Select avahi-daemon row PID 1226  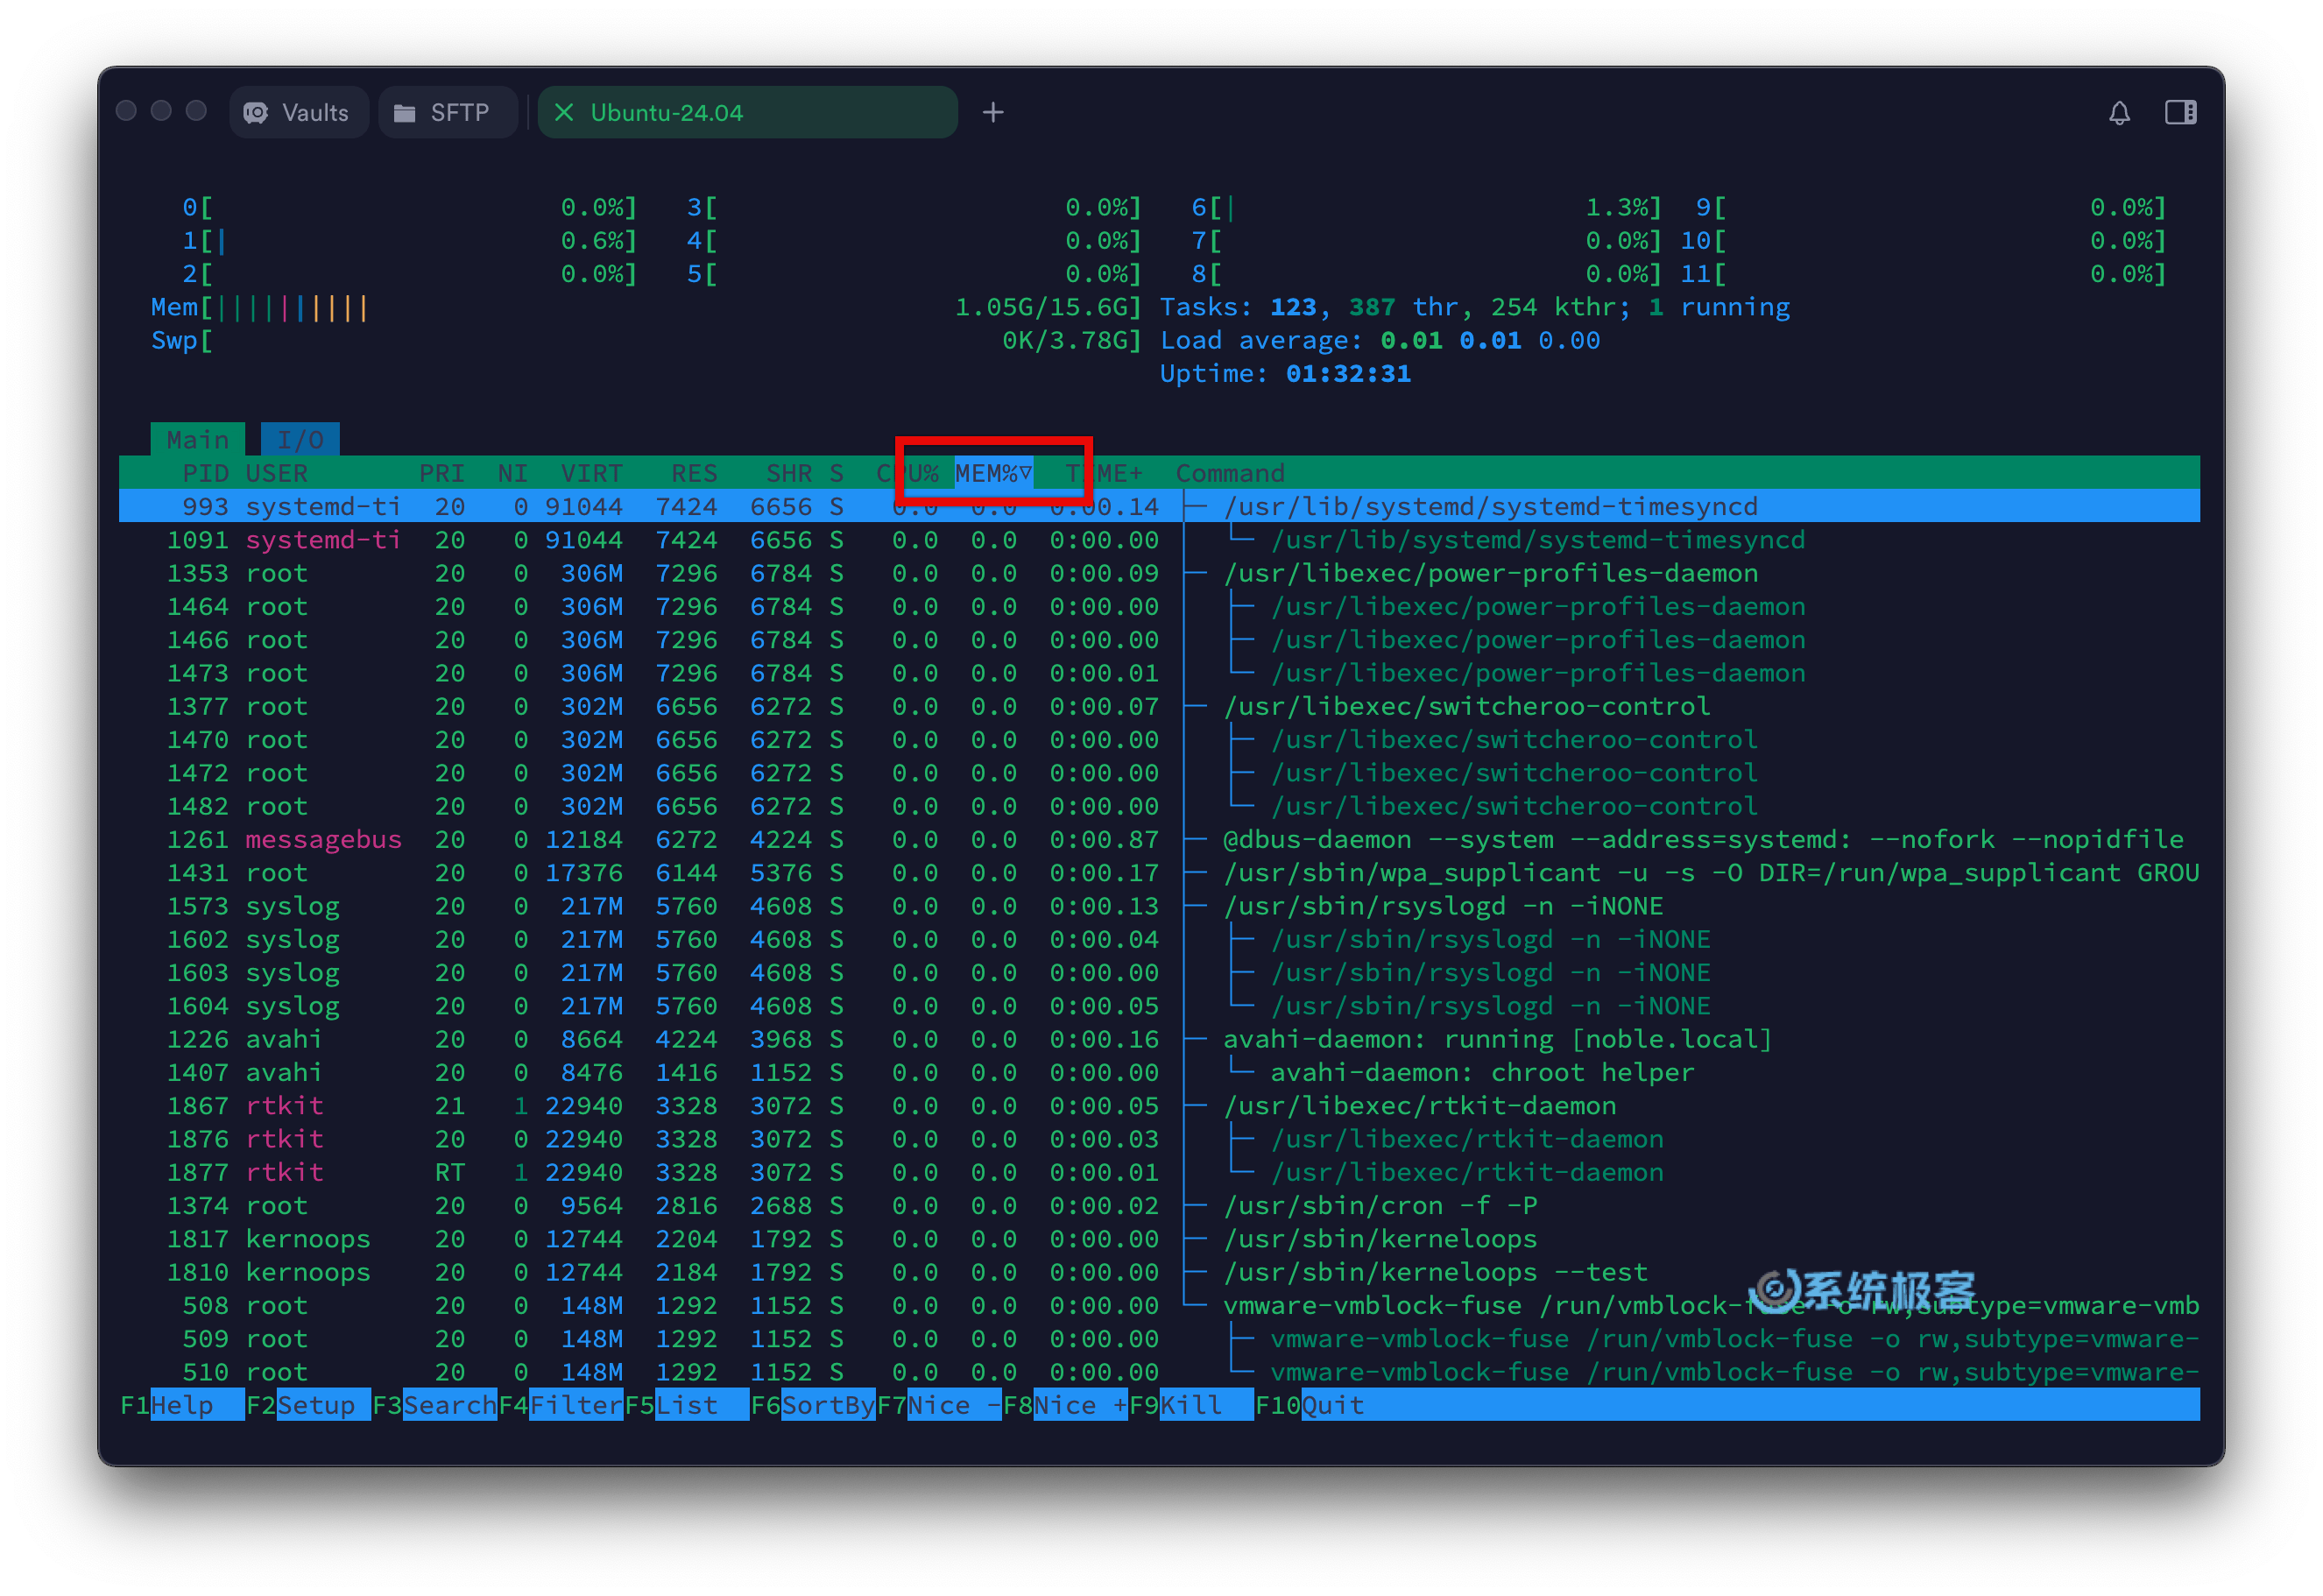(x=1159, y=1039)
